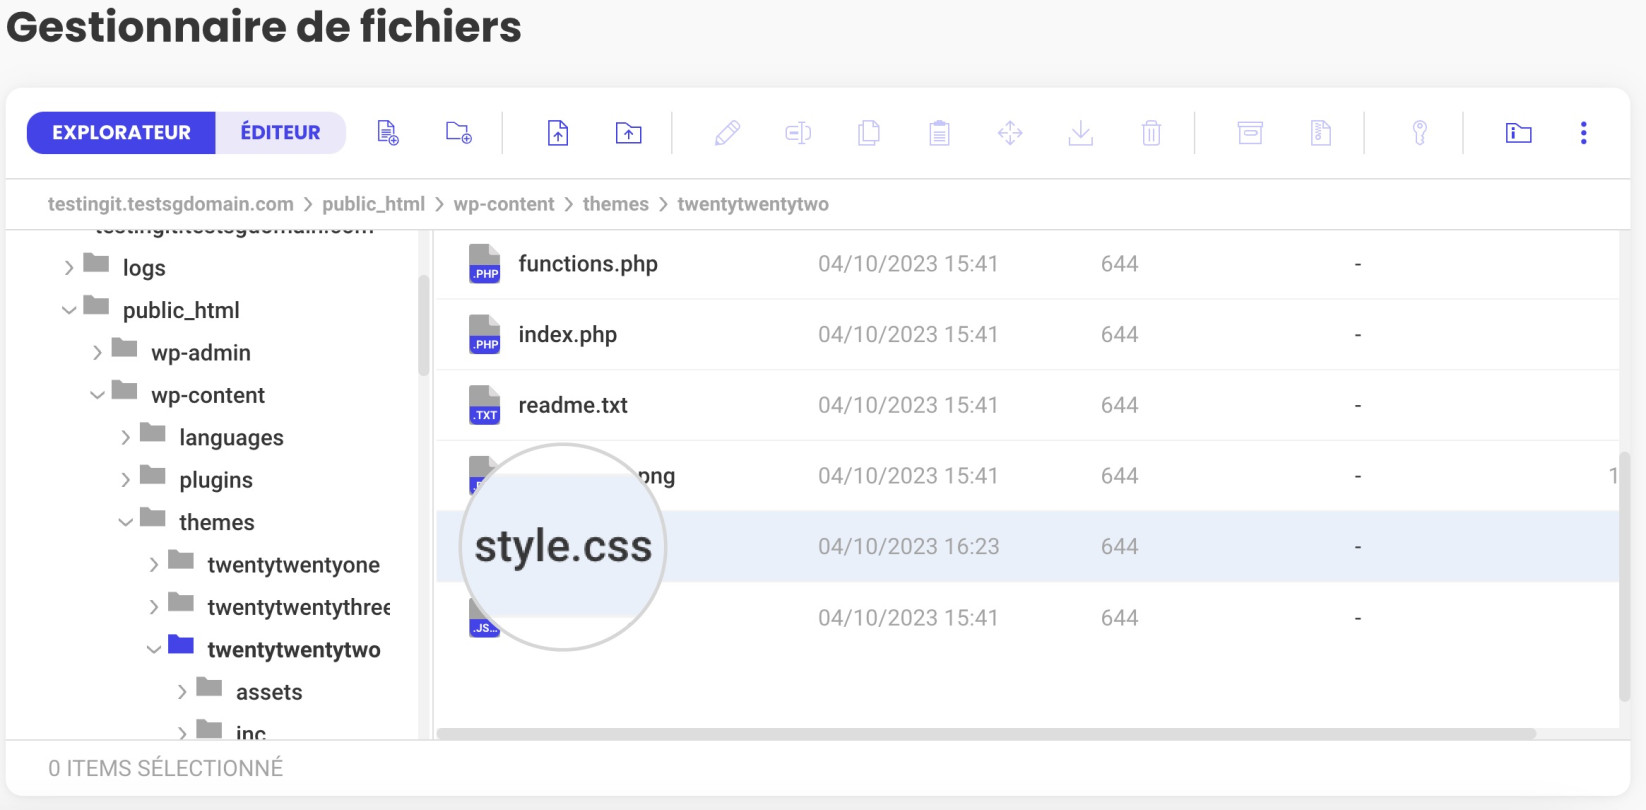Screen dimensions: 1646x810
Task: Collapse the twentytwentytwo folder chevron
Action: pyautogui.click(x=153, y=649)
